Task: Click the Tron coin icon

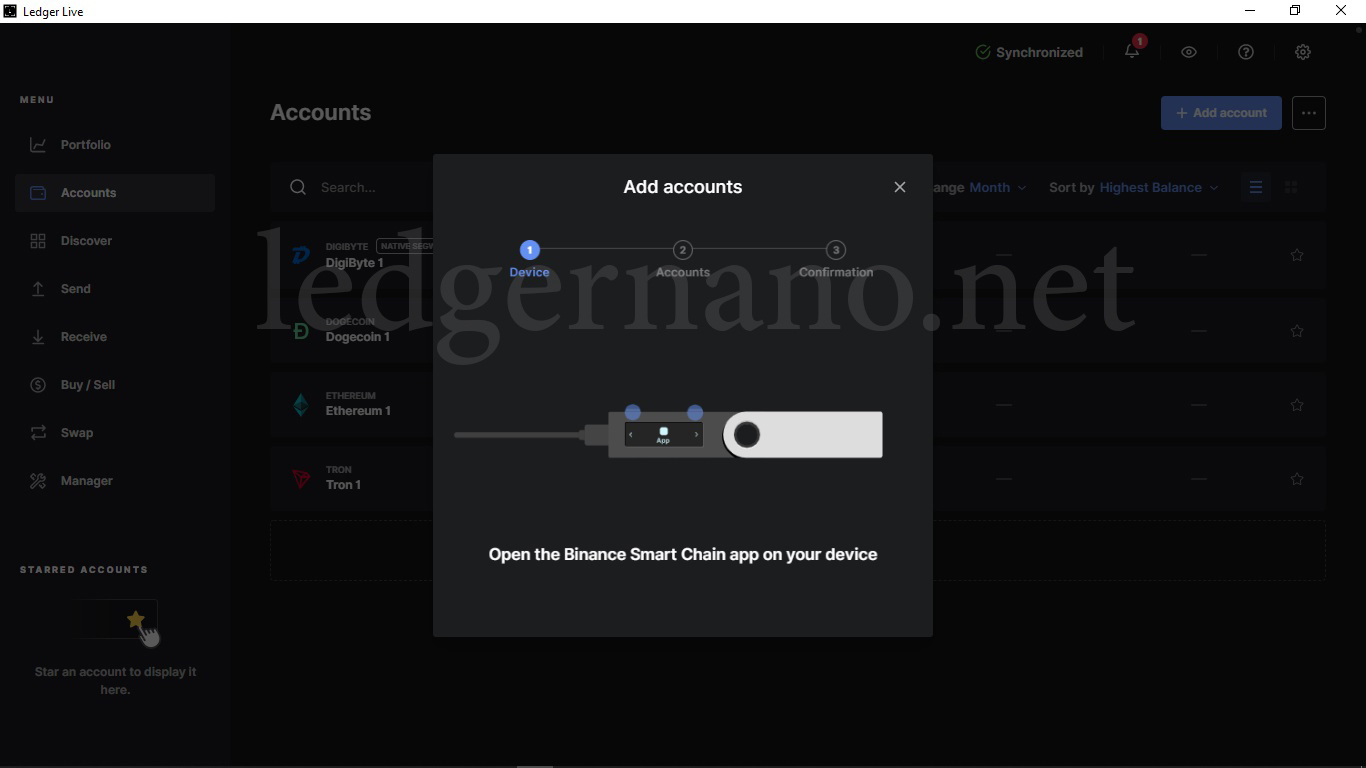Action: [301, 479]
